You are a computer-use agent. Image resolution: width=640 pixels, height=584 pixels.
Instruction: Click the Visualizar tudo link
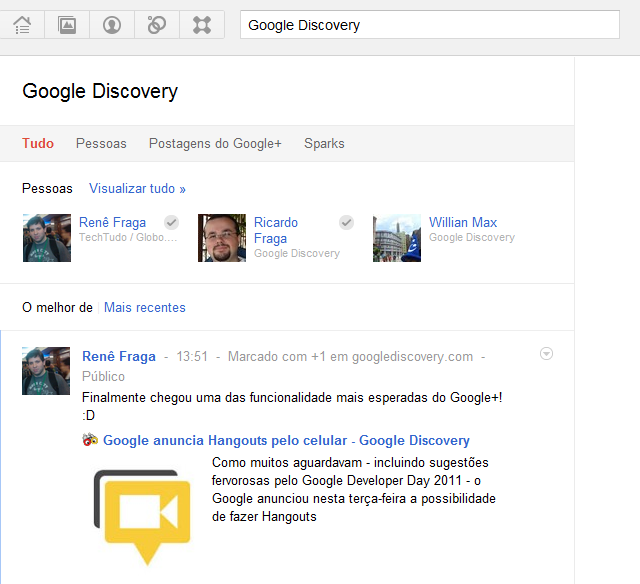point(137,188)
